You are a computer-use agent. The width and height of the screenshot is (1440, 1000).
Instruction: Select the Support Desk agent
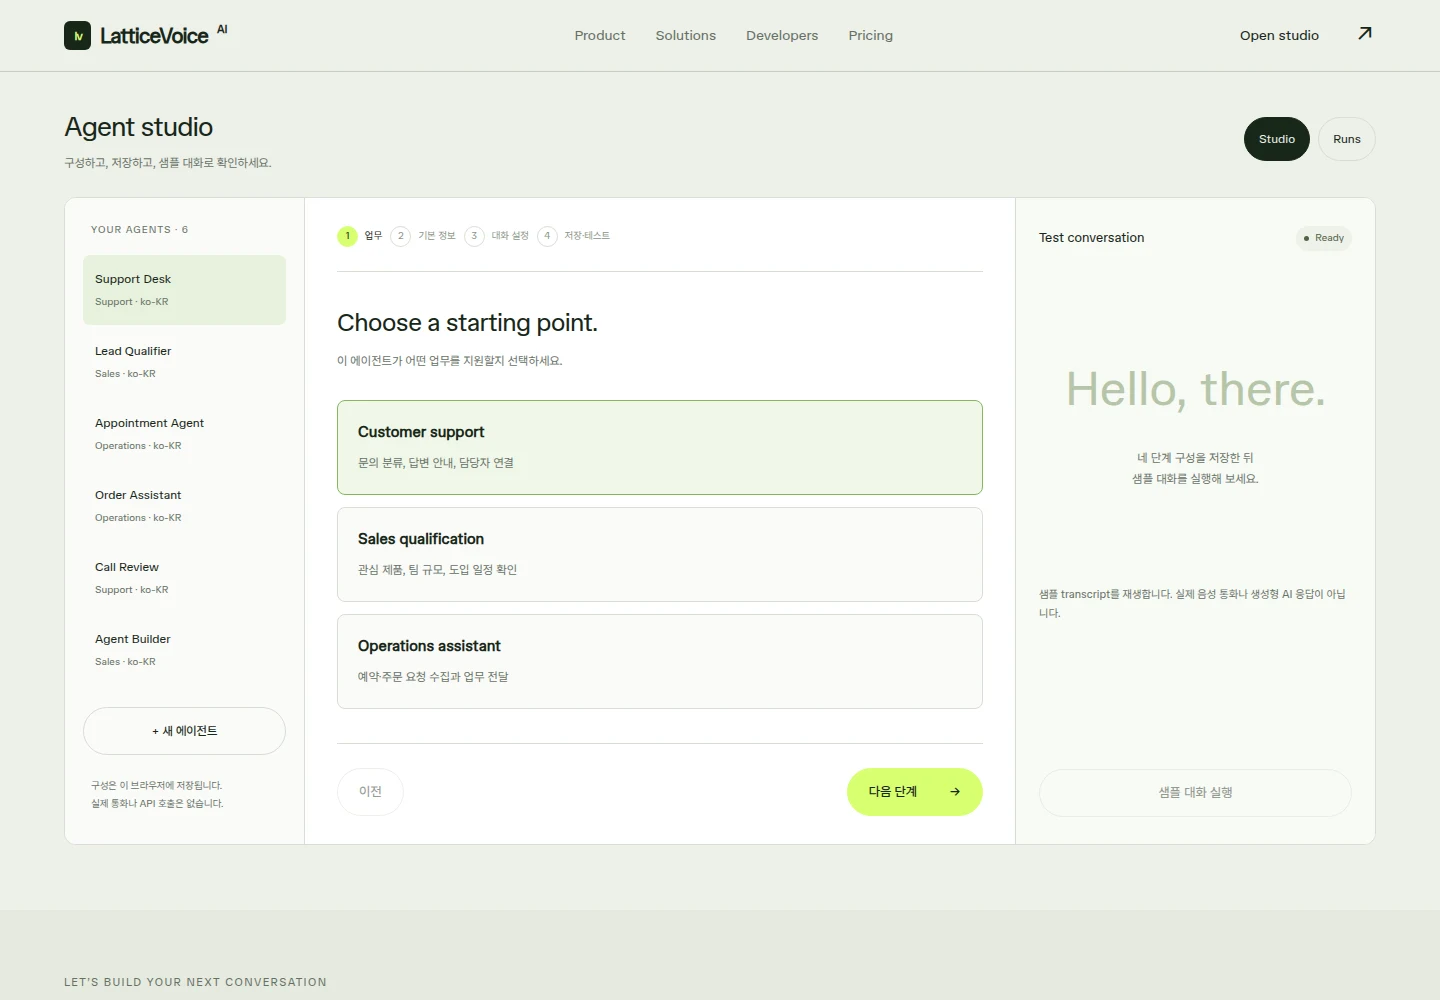click(184, 290)
